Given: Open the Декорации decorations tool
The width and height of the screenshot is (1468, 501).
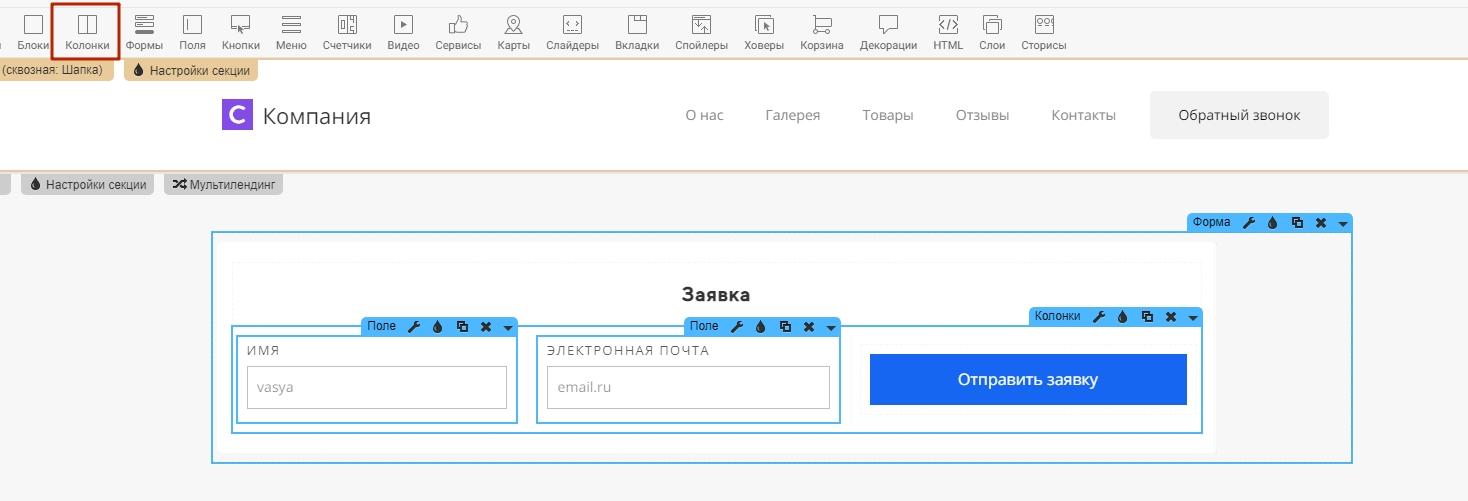Looking at the screenshot, I should pyautogui.click(x=888, y=32).
